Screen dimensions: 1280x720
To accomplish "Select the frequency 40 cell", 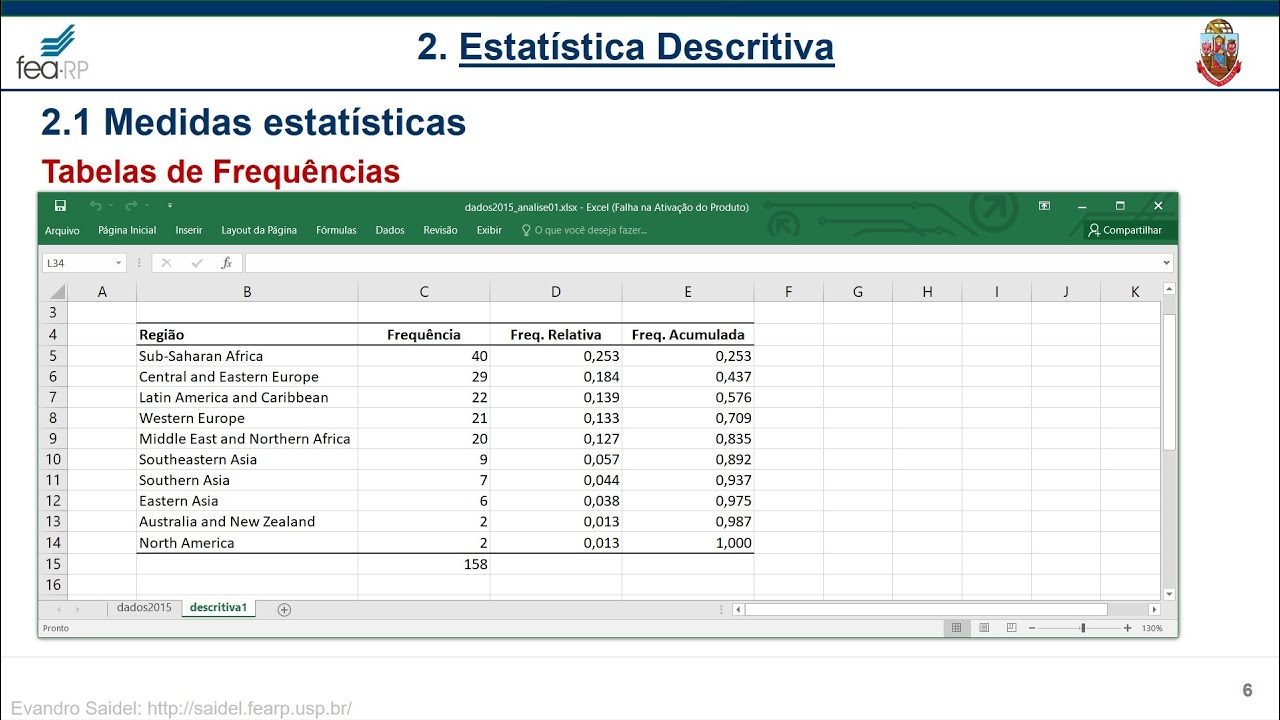I will (x=424, y=356).
